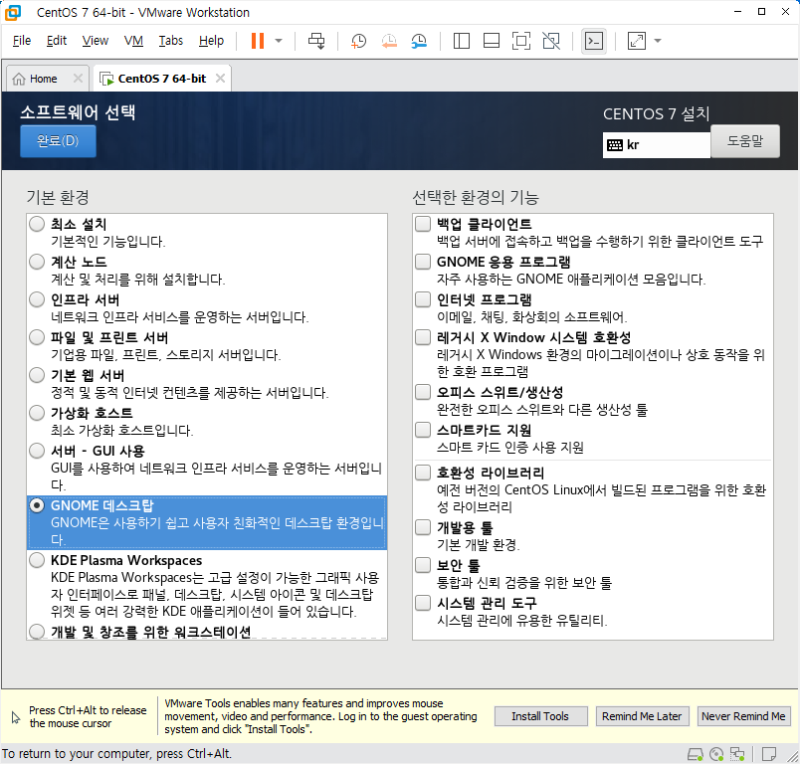The image size is (800, 764).
Task: Check the 백업 클라이언트 option
Action: coord(422,224)
